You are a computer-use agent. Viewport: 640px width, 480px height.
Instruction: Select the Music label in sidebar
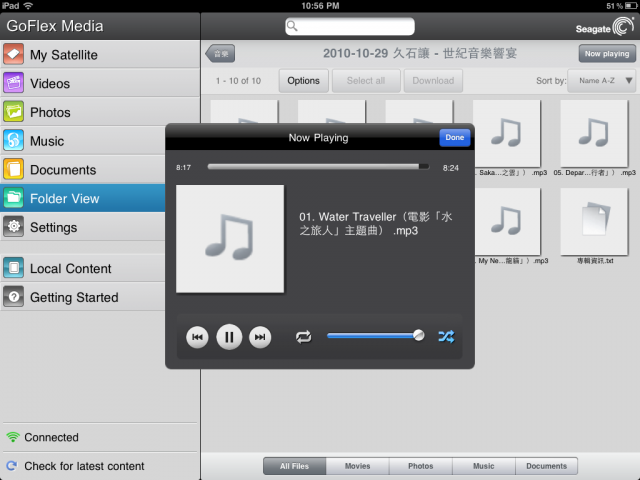point(47,141)
